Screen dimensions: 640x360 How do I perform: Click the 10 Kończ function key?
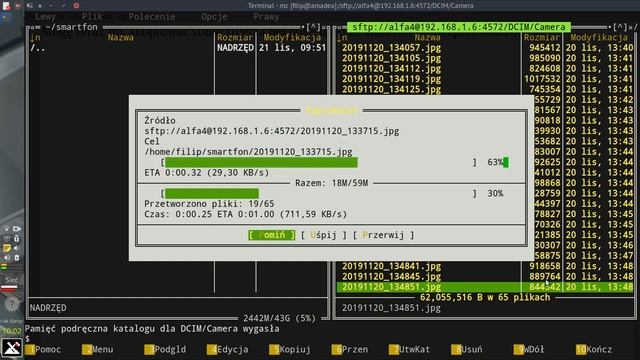coord(594,349)
